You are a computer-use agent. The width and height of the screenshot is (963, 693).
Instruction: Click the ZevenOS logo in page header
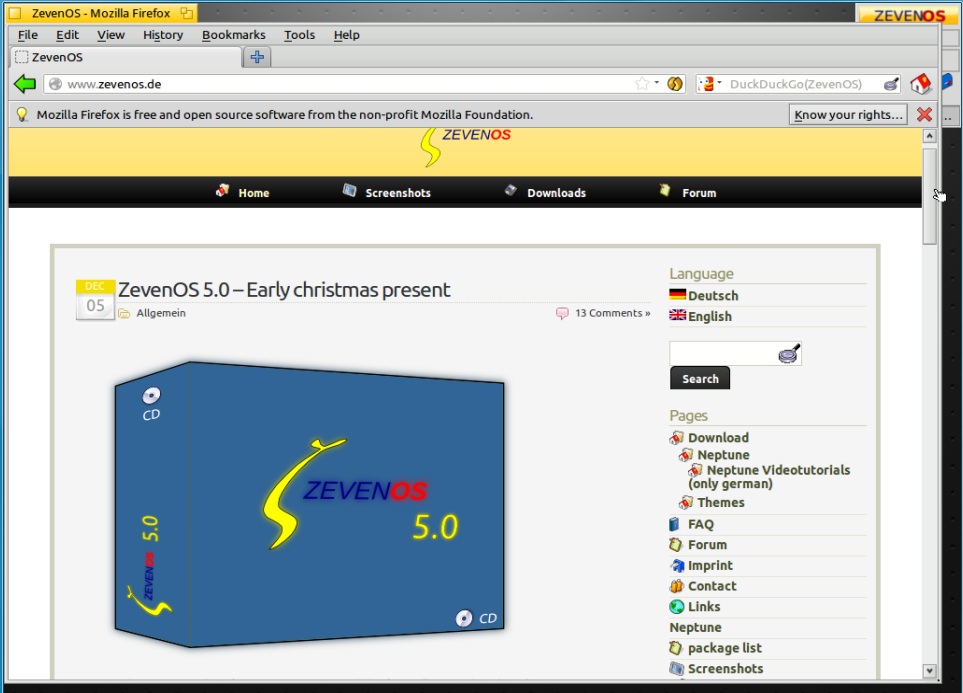click(465, 147)
